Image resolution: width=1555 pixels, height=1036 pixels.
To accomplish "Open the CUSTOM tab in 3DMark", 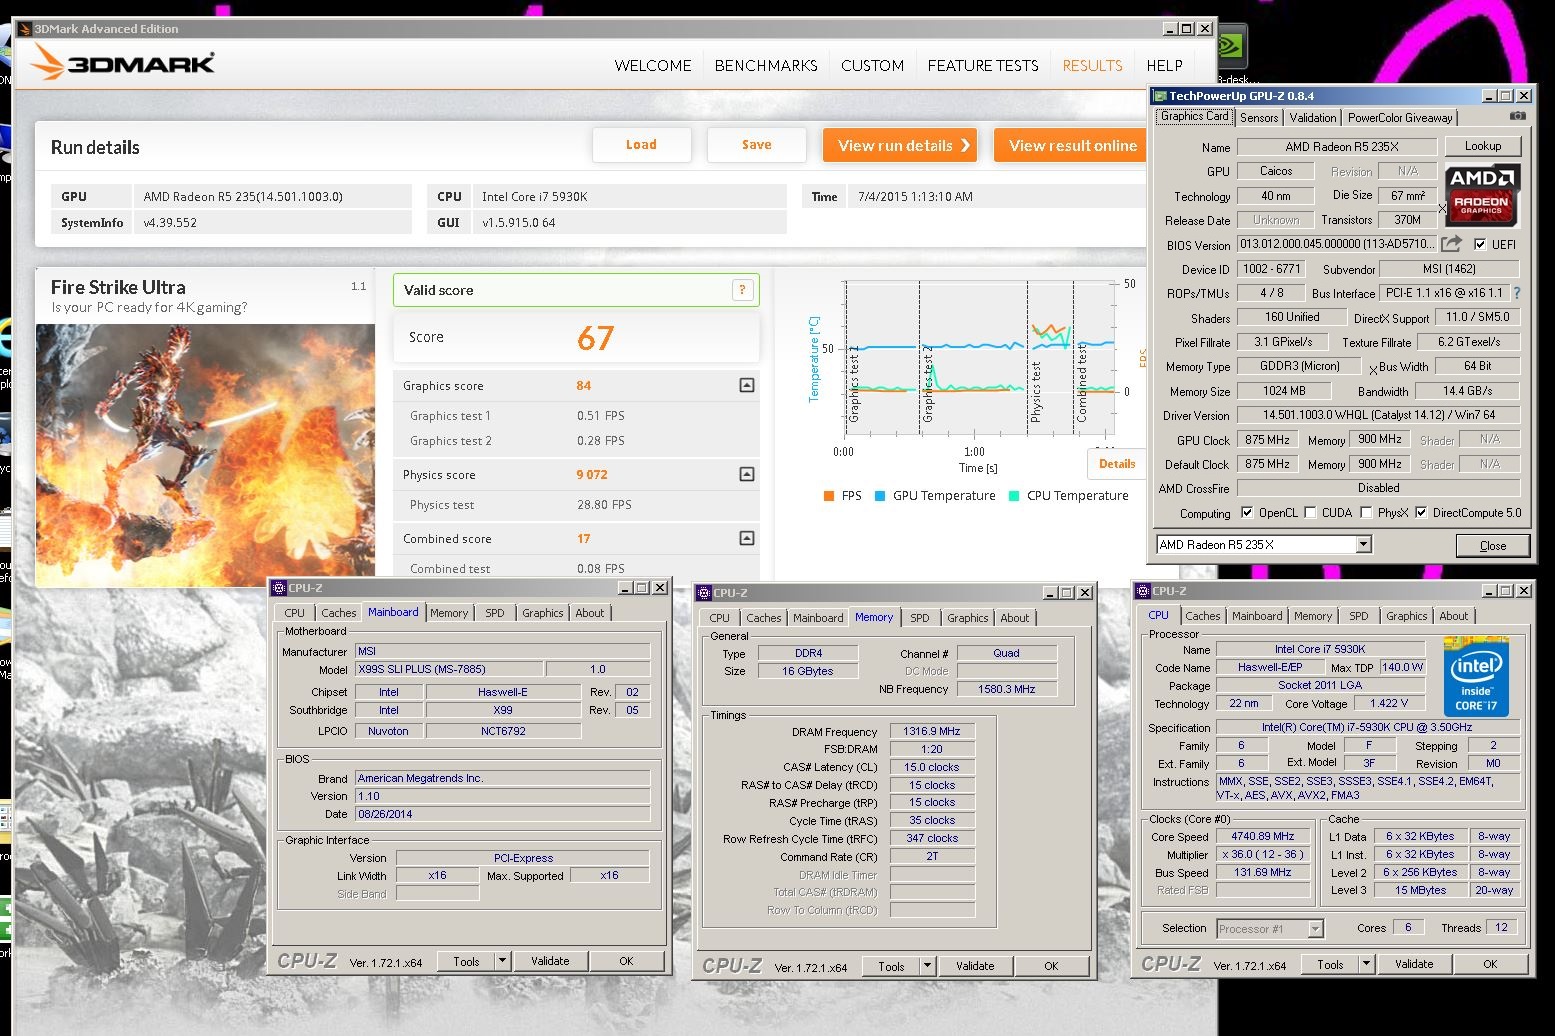I will [x=872, y=65].
